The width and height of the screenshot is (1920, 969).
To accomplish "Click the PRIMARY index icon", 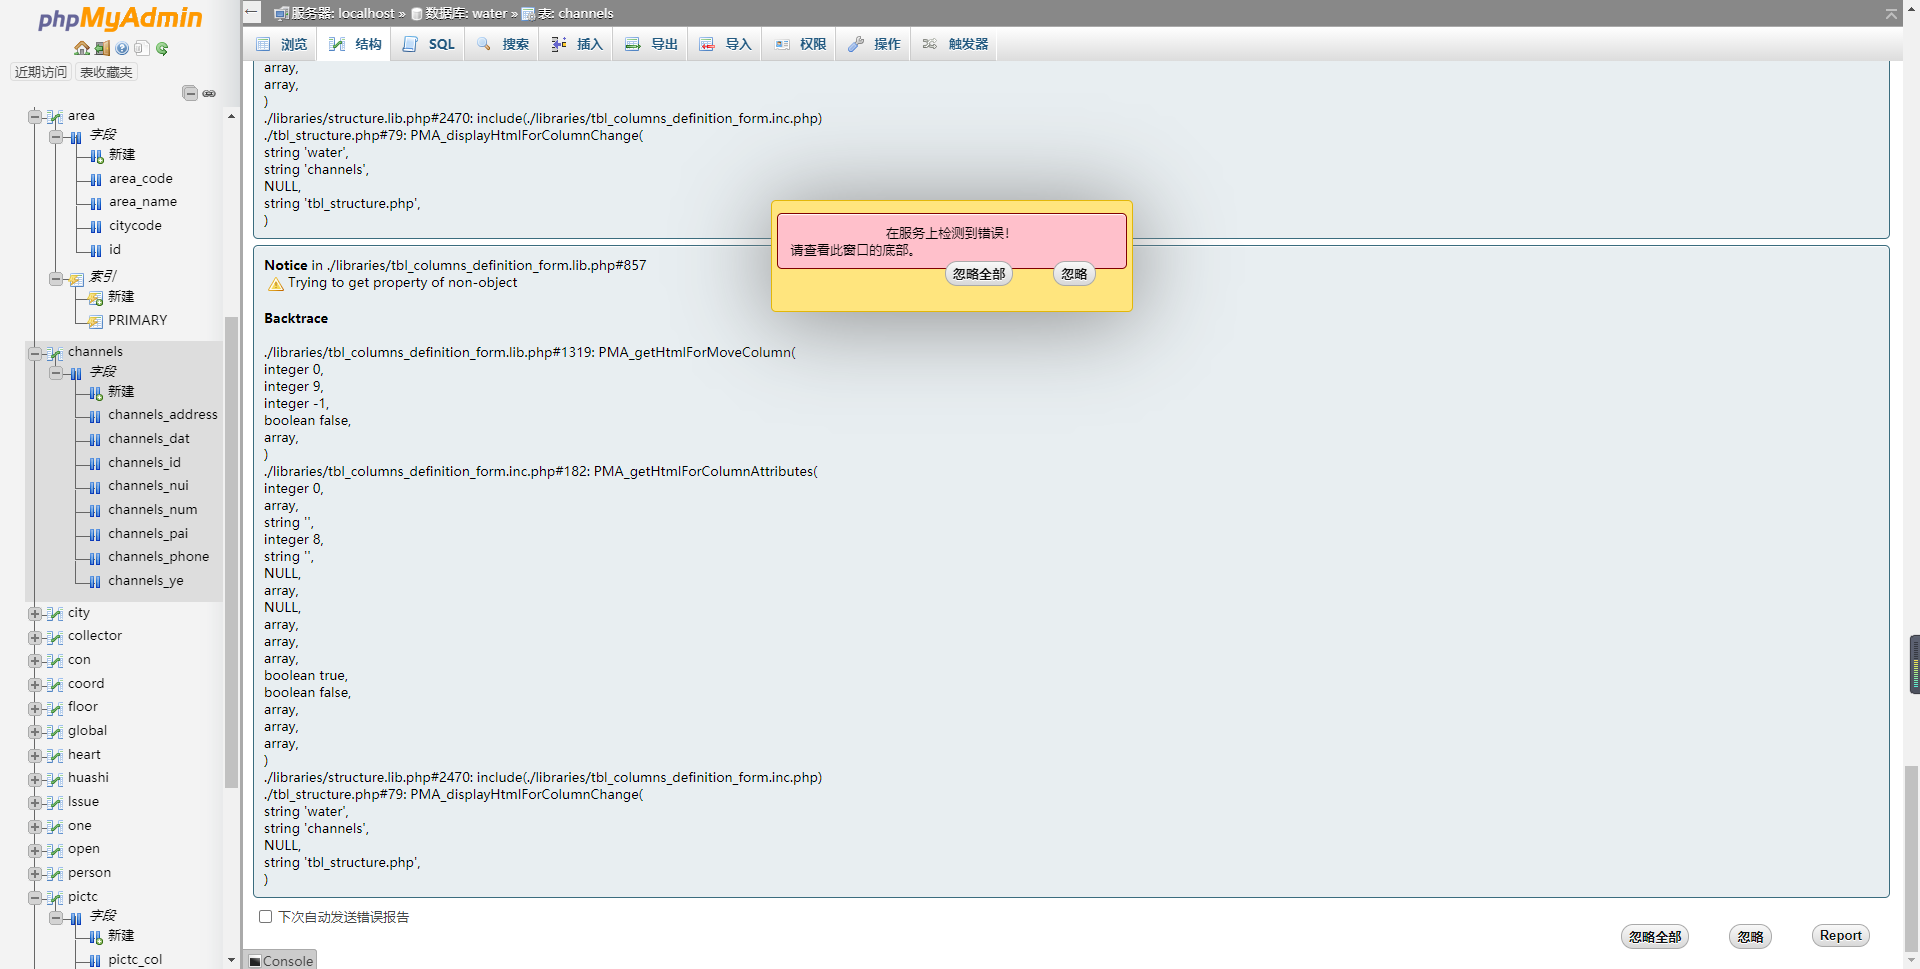I will point(96,321).
